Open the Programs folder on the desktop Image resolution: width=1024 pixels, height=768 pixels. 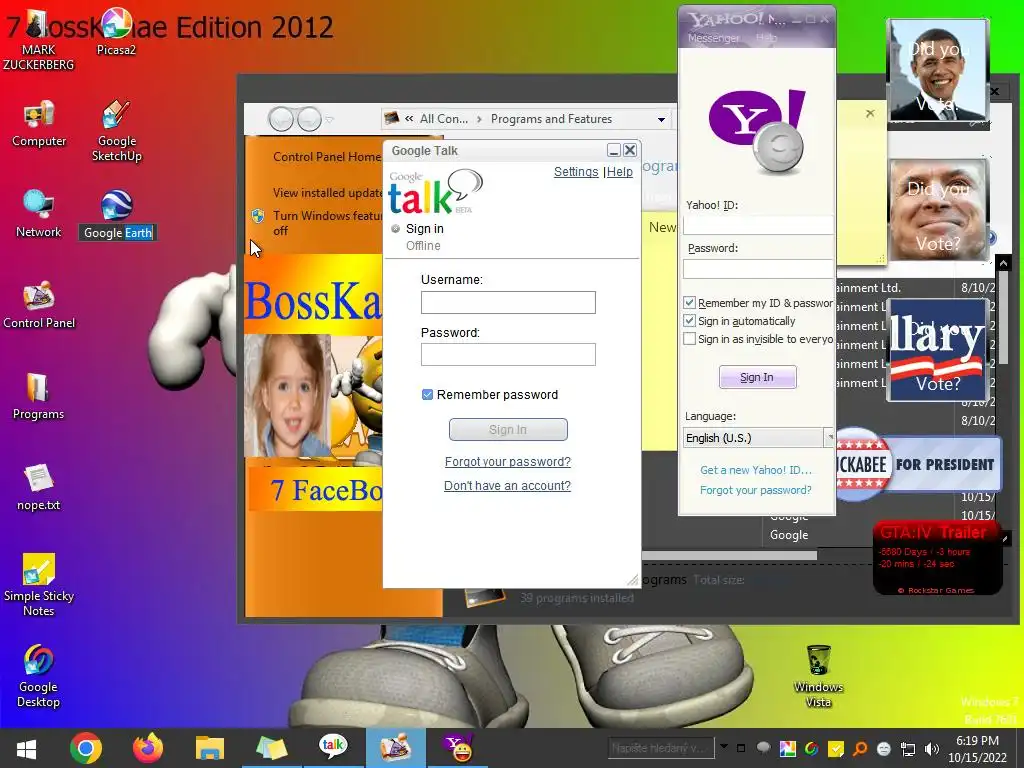point(38,396)
